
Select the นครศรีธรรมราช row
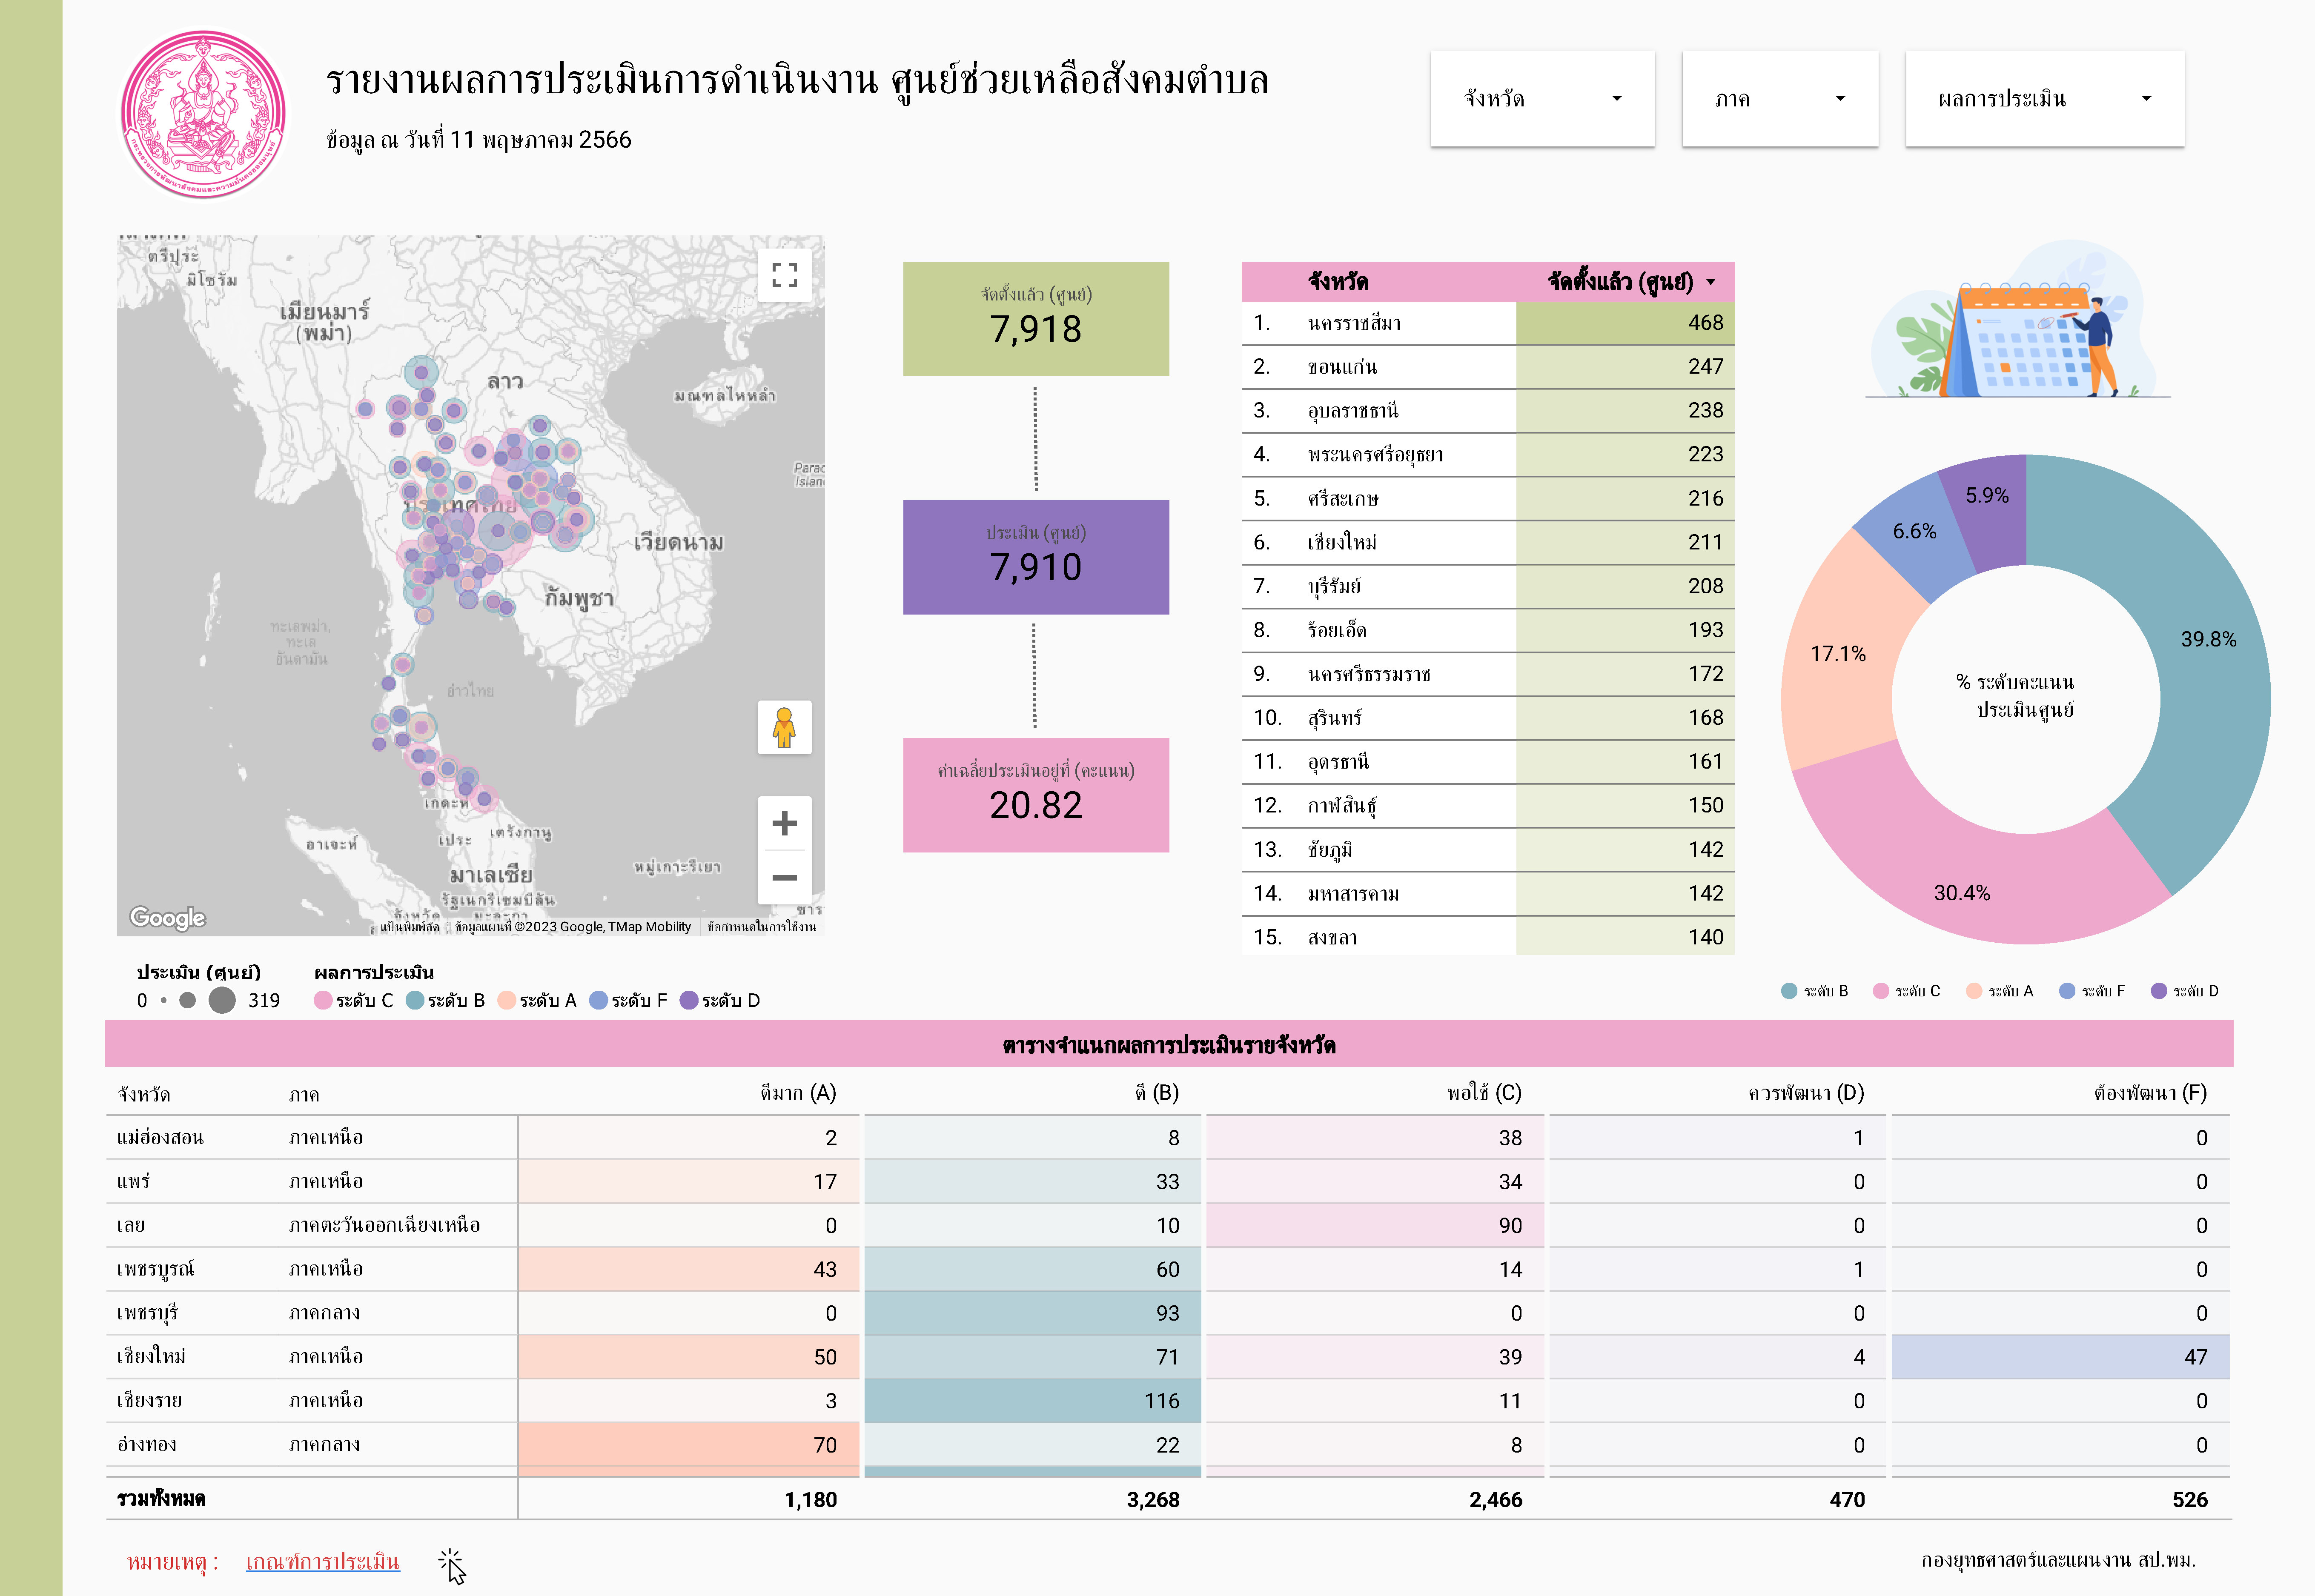(x=1487, y=674)
